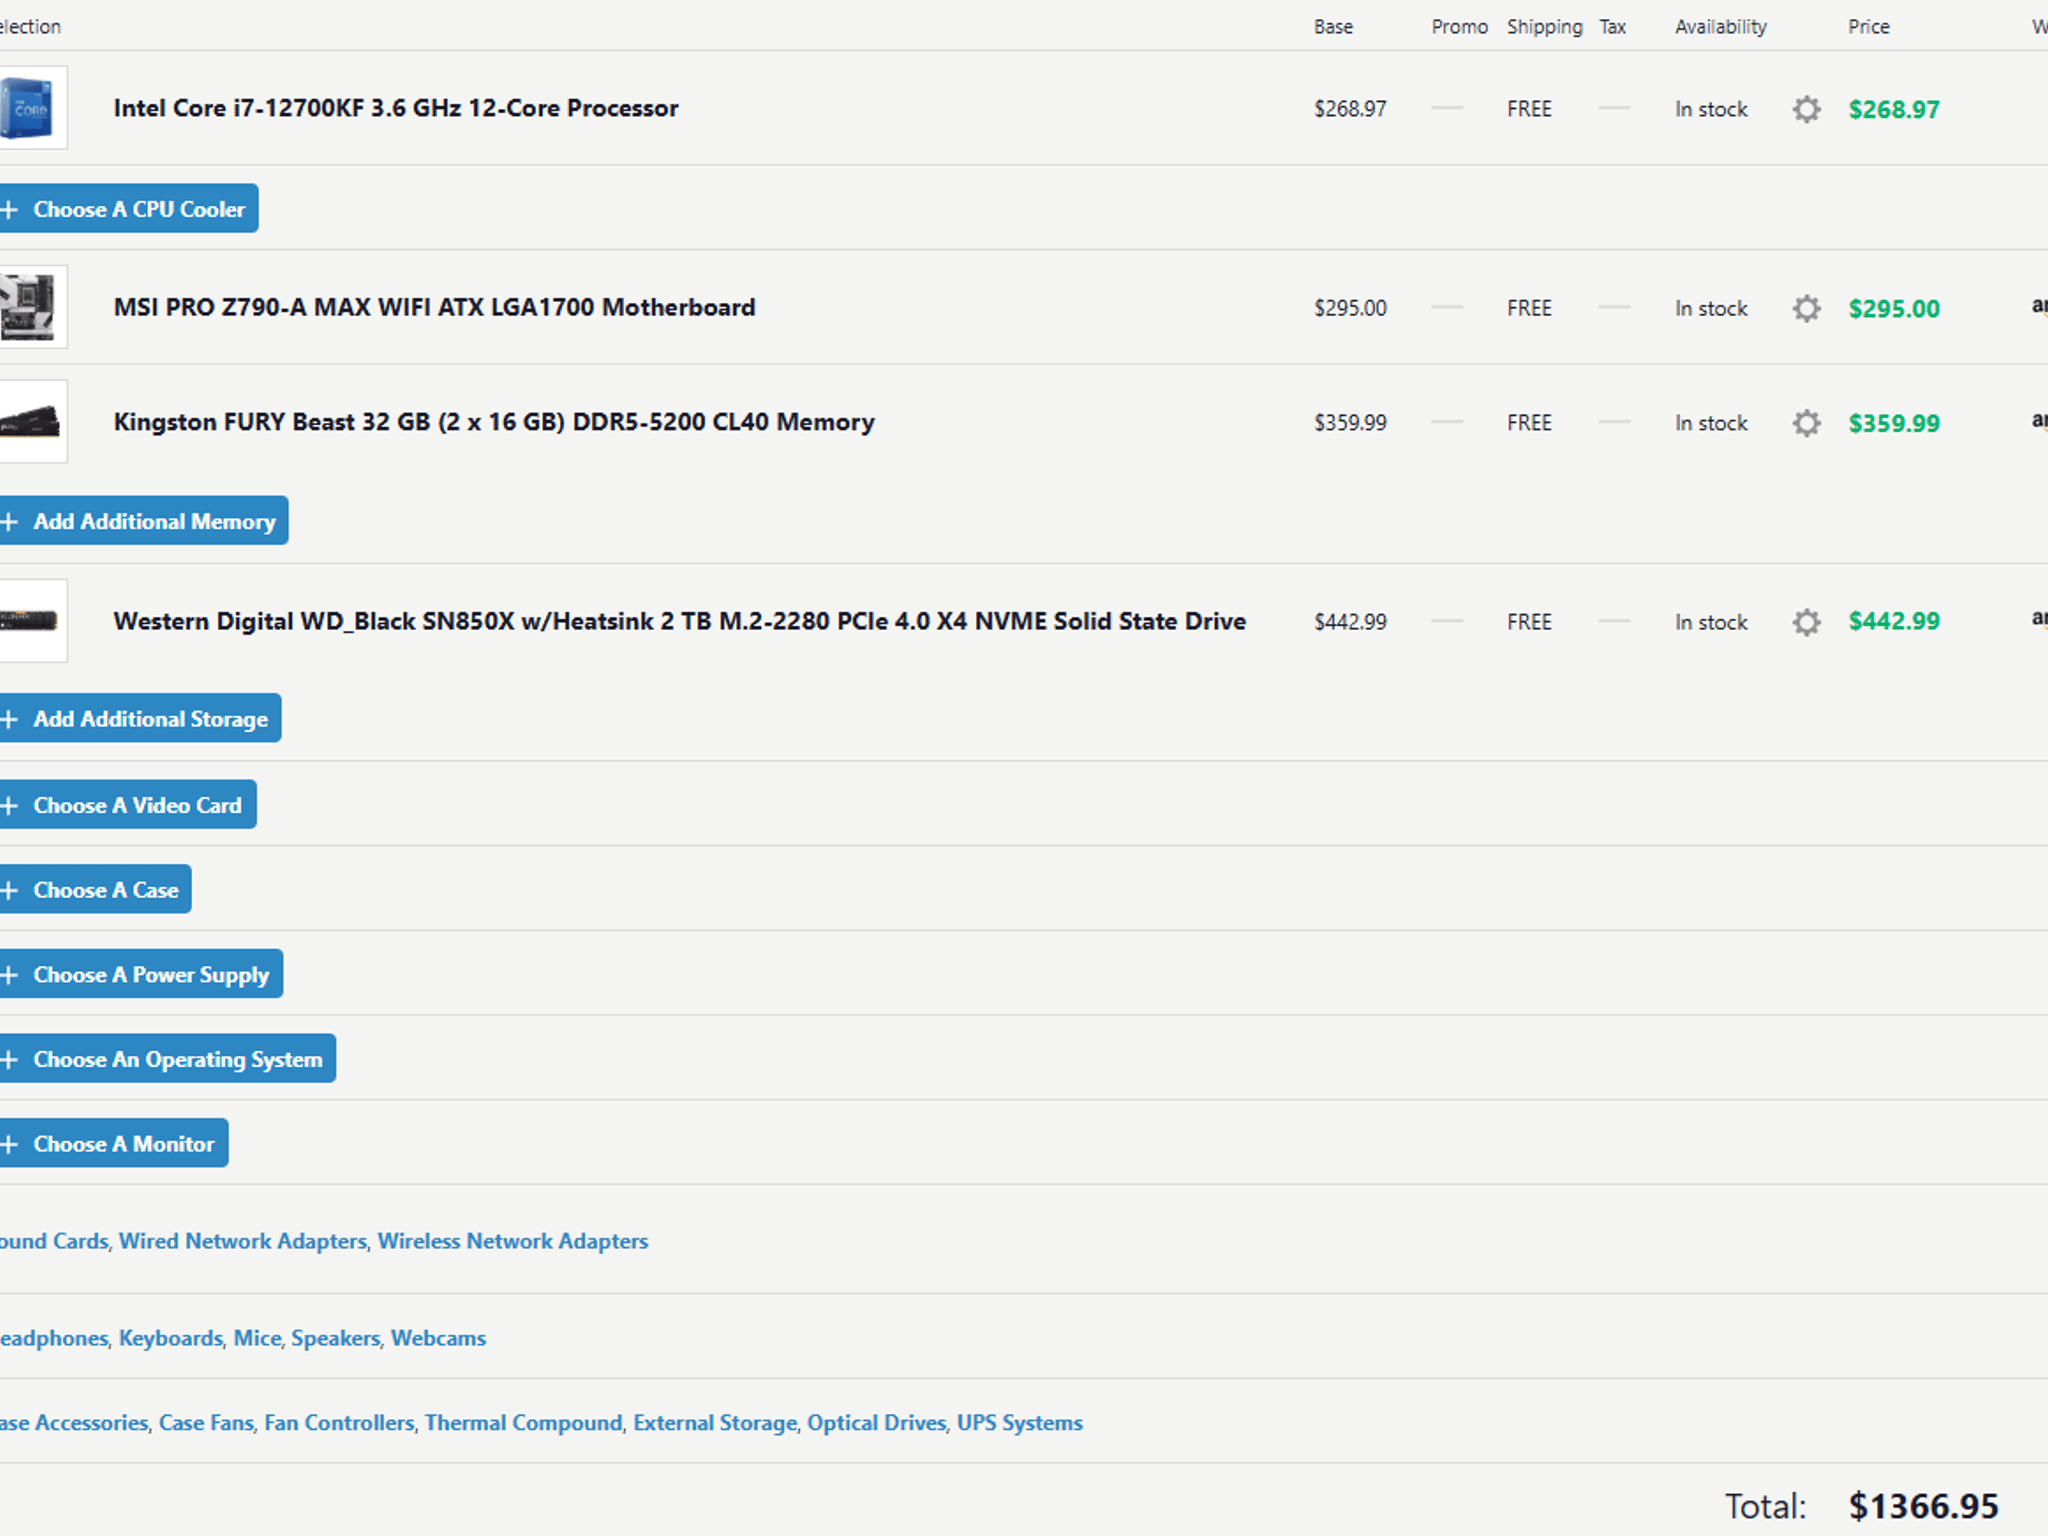Click FREE shipping in the processor row
2048x1536 pixels.
tap(1529, 109)
